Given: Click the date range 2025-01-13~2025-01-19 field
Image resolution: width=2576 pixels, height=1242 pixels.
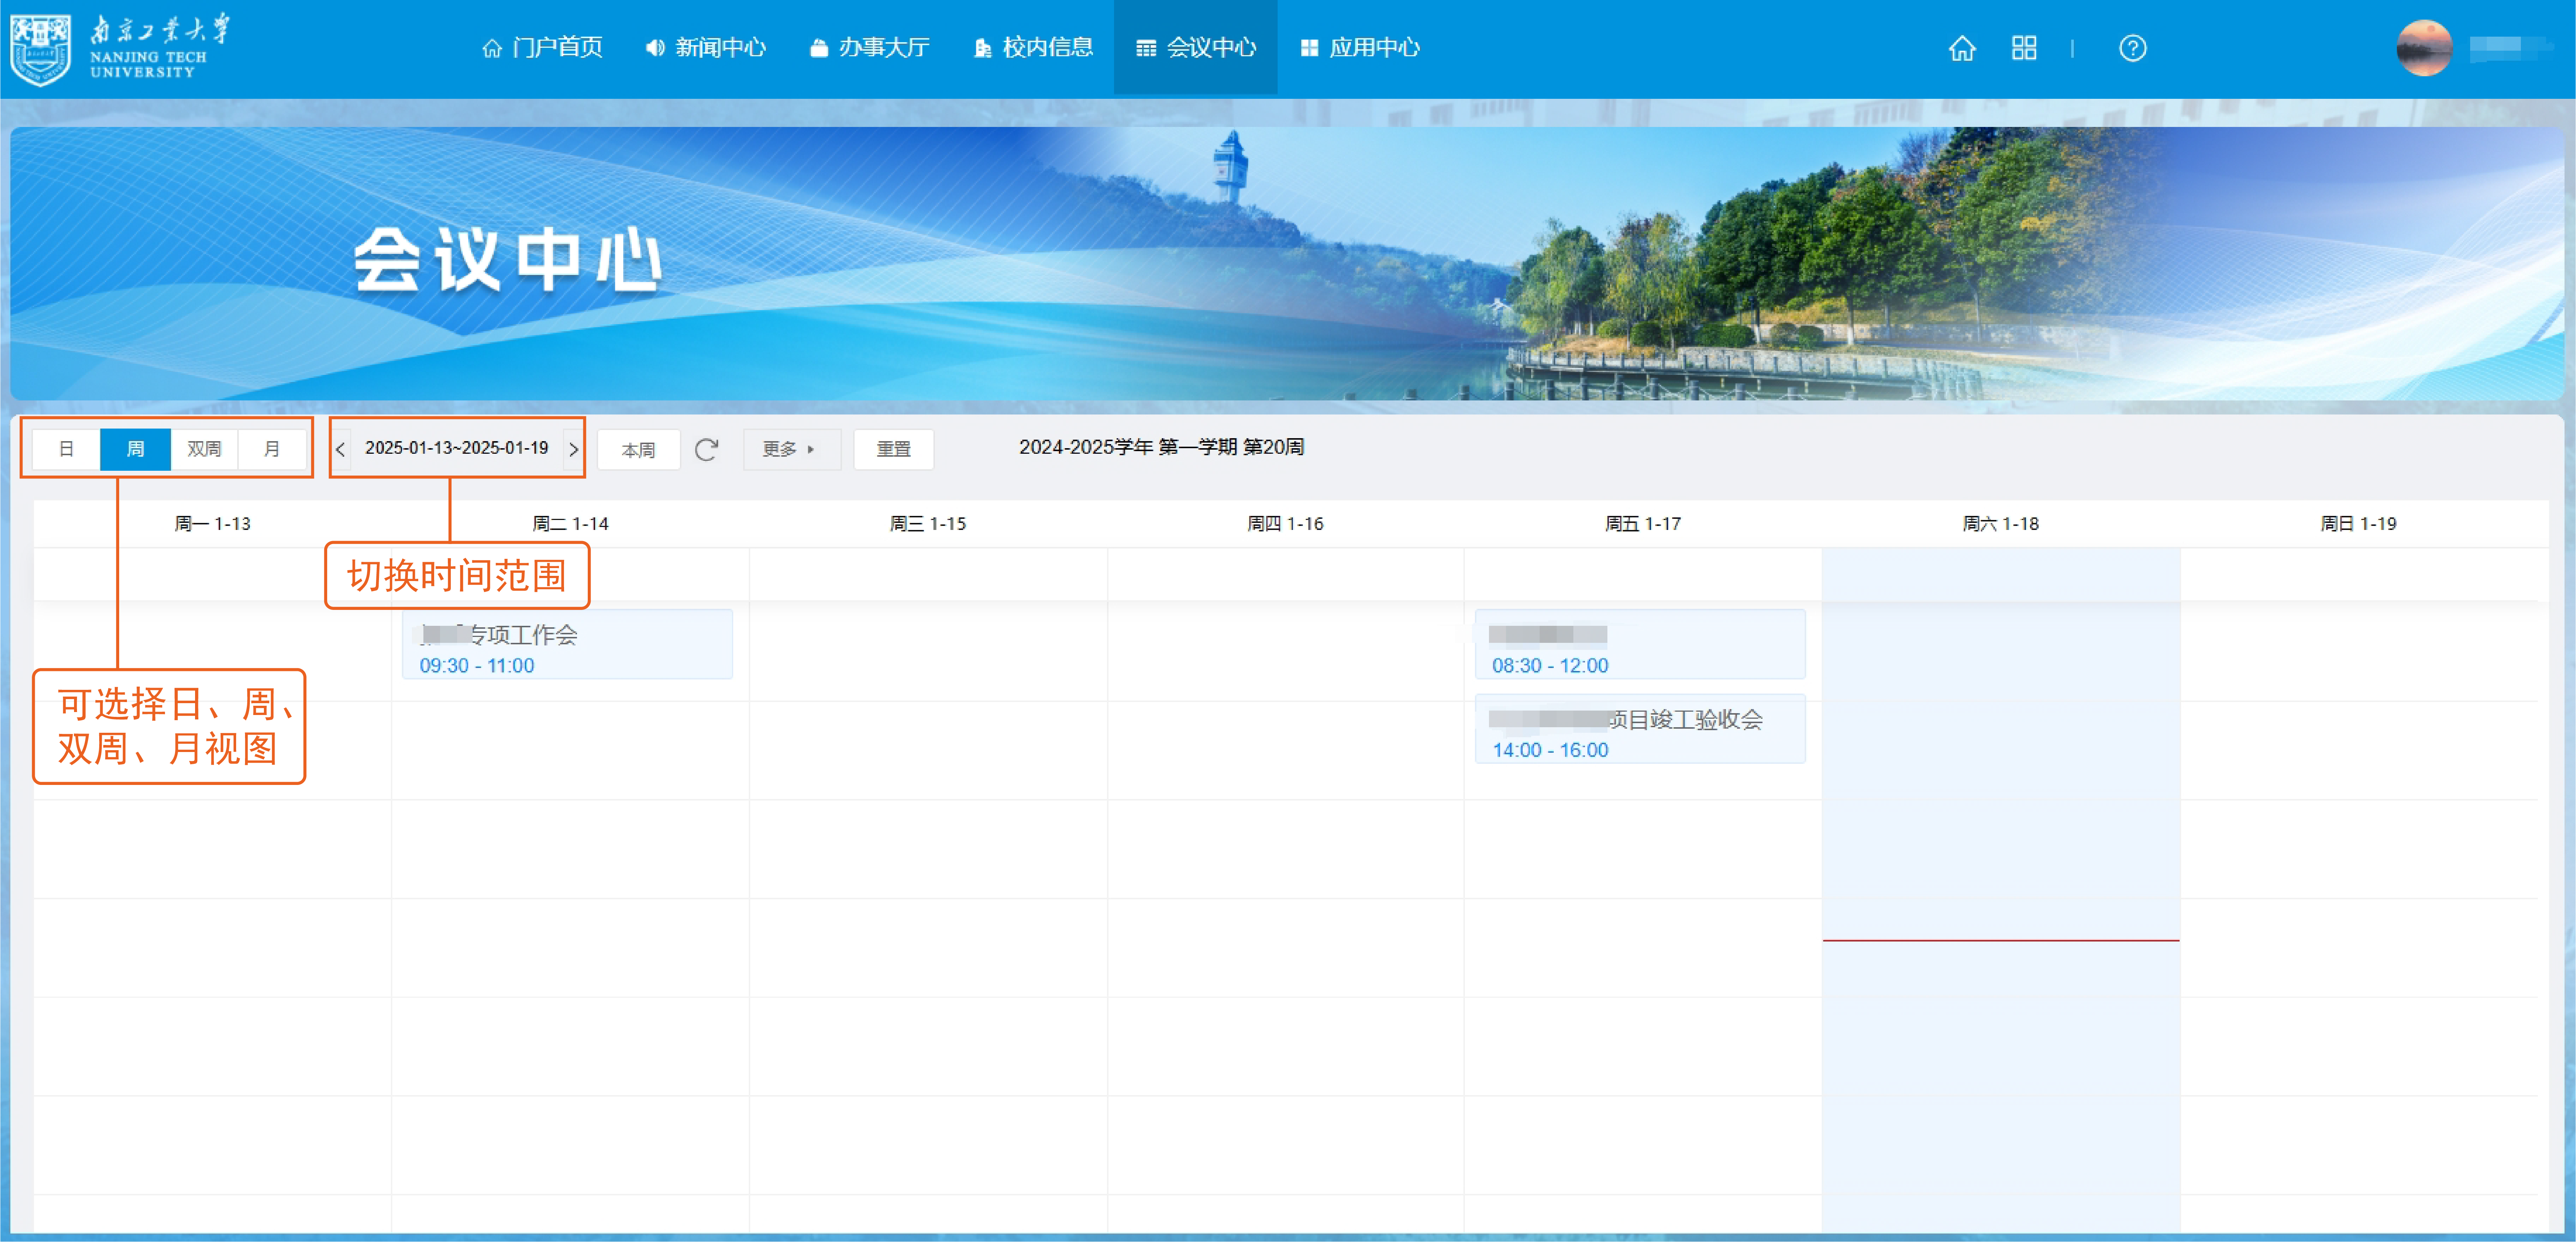Looking at the screenshot, I should [457, 448].
